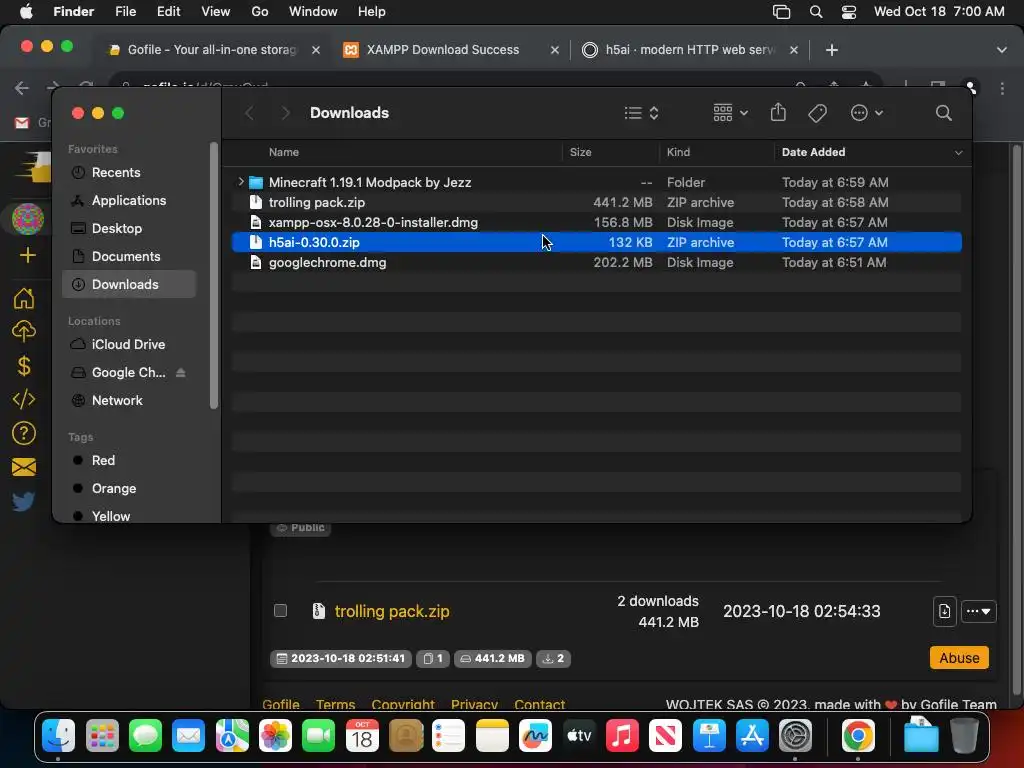
Task: Open iCloud Drive in sidebar
Action: point(129,344)
